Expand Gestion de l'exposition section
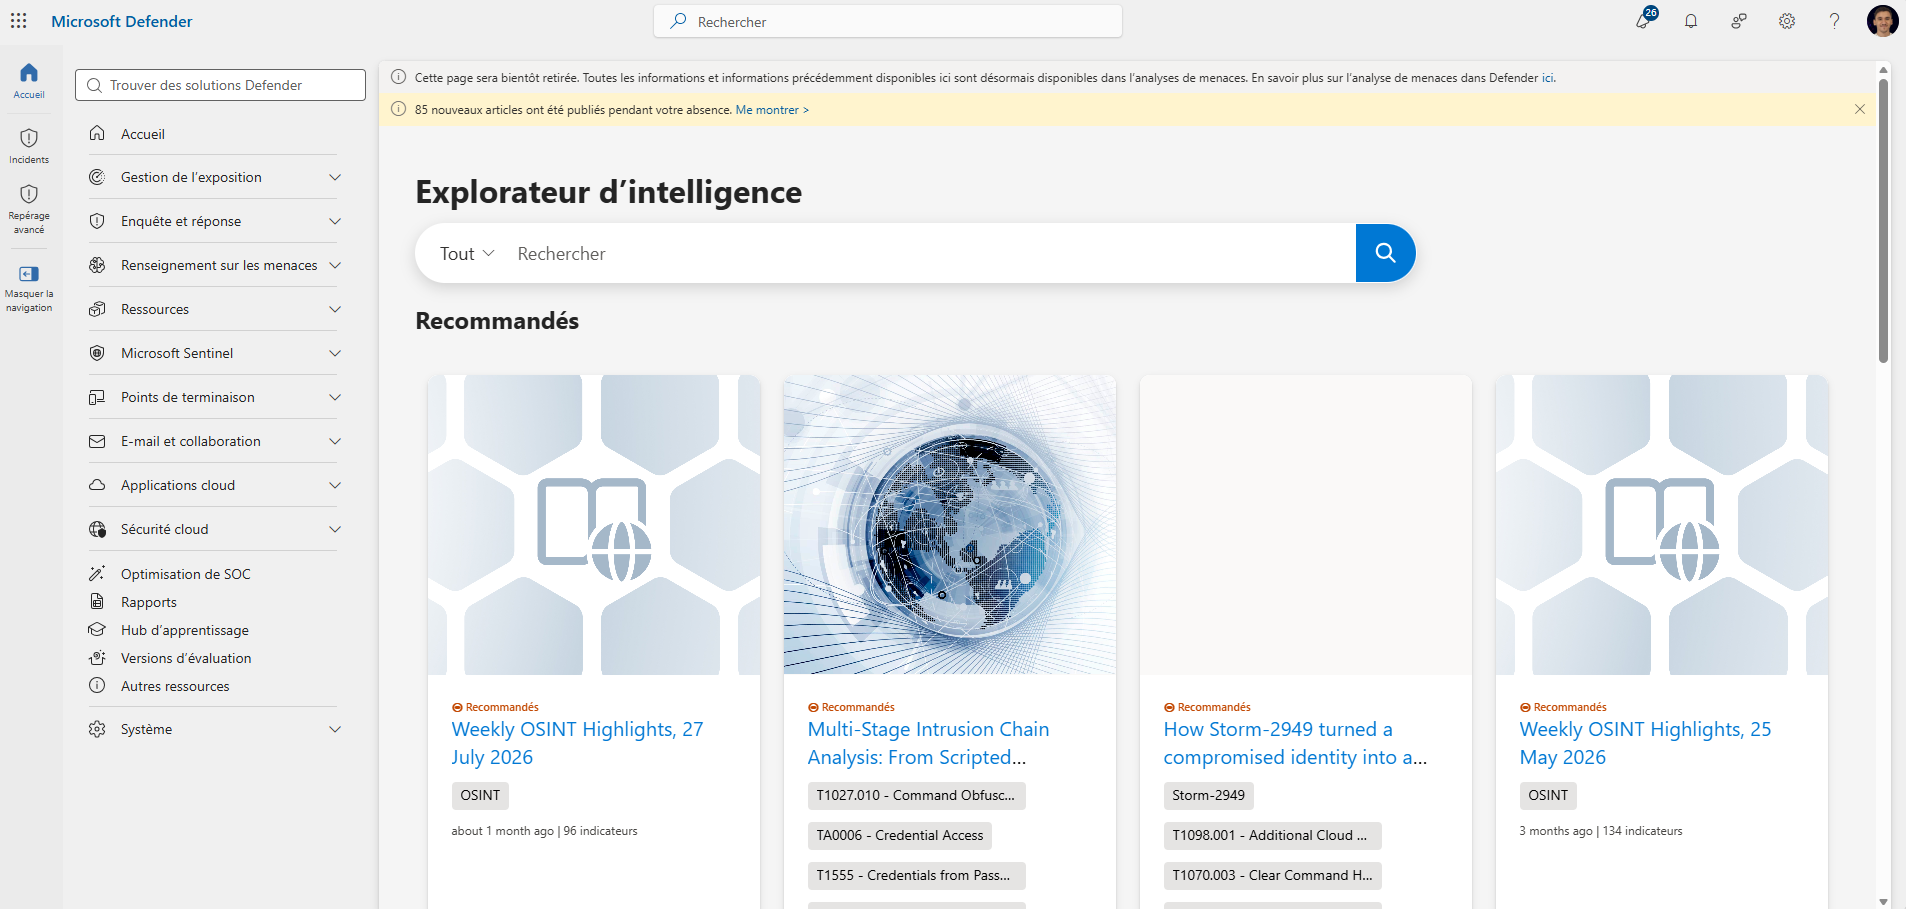Viewport: 1906px width, 909px height. pos(215,177)
